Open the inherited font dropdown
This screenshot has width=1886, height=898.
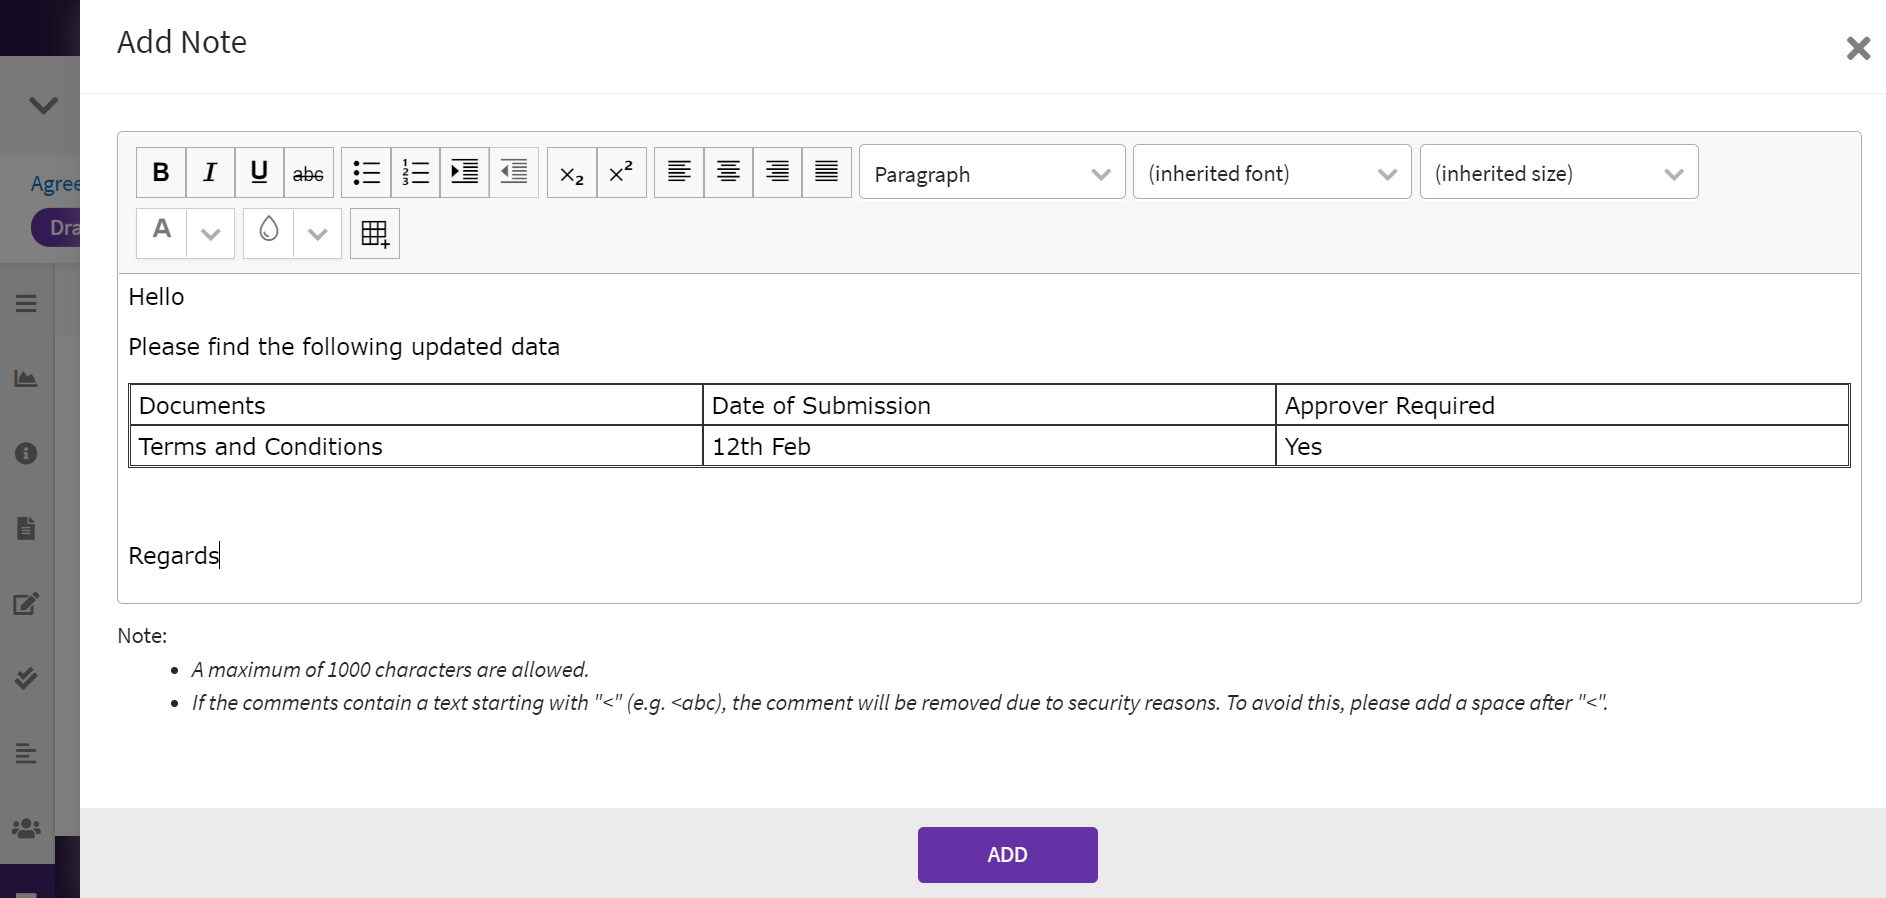click(x=1271, y=173)
